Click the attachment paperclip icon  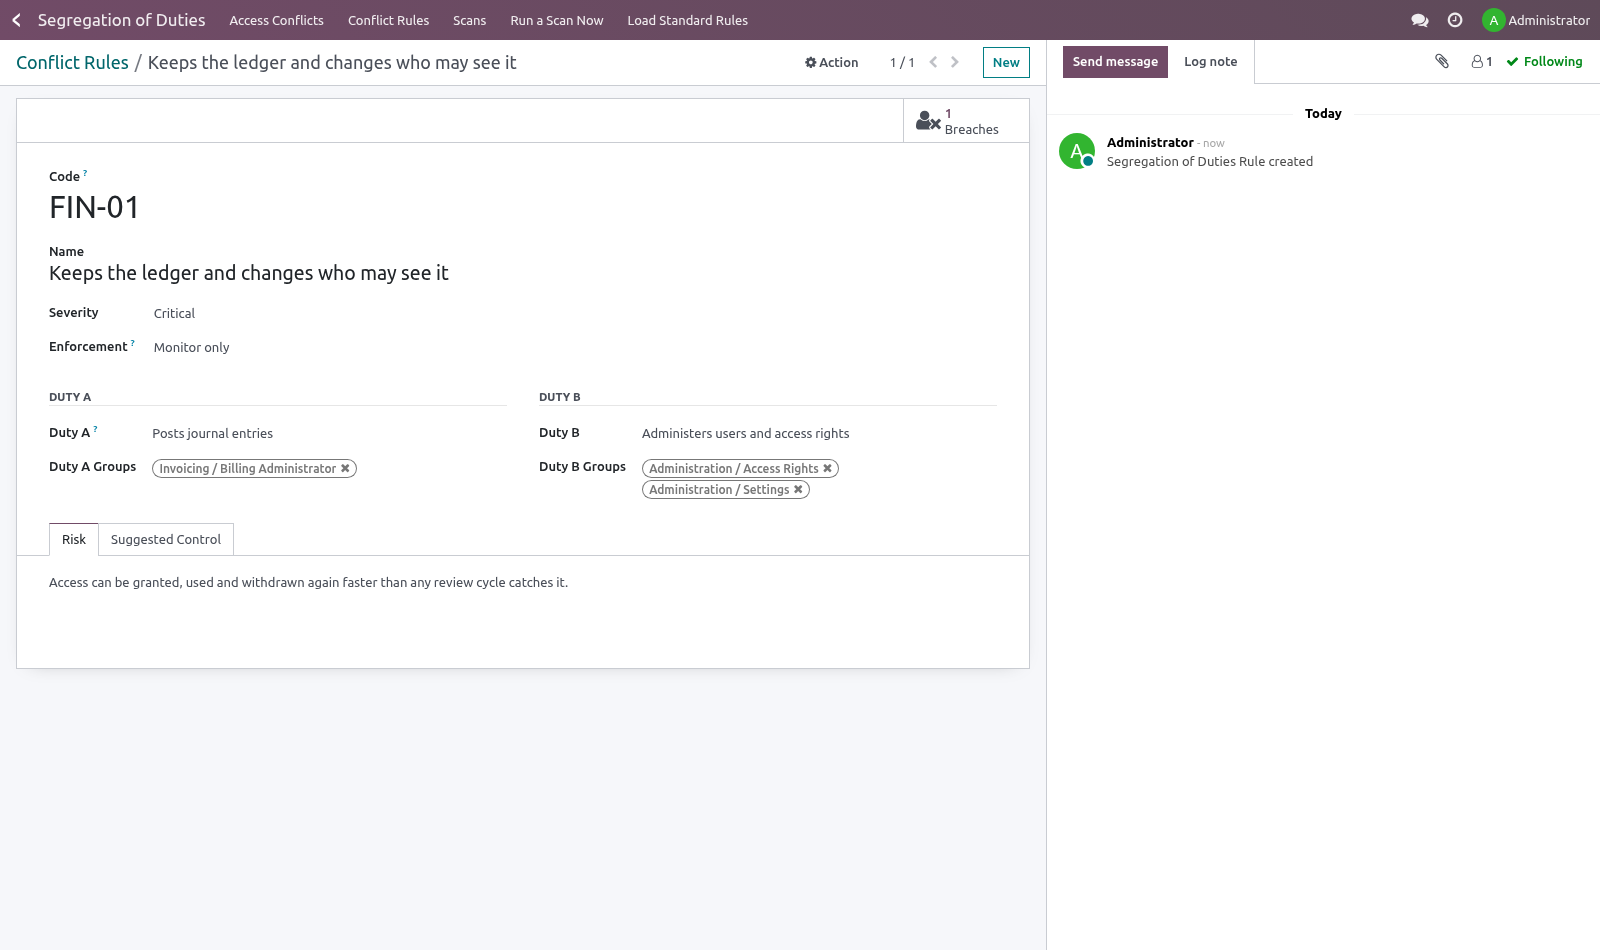(1442, 61)
